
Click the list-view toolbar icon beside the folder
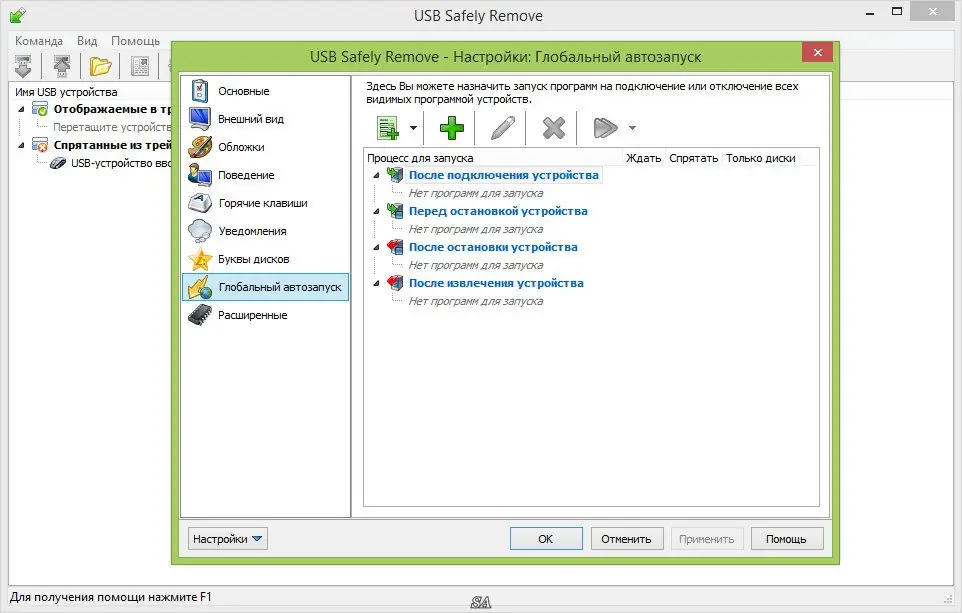pos(140,66)
